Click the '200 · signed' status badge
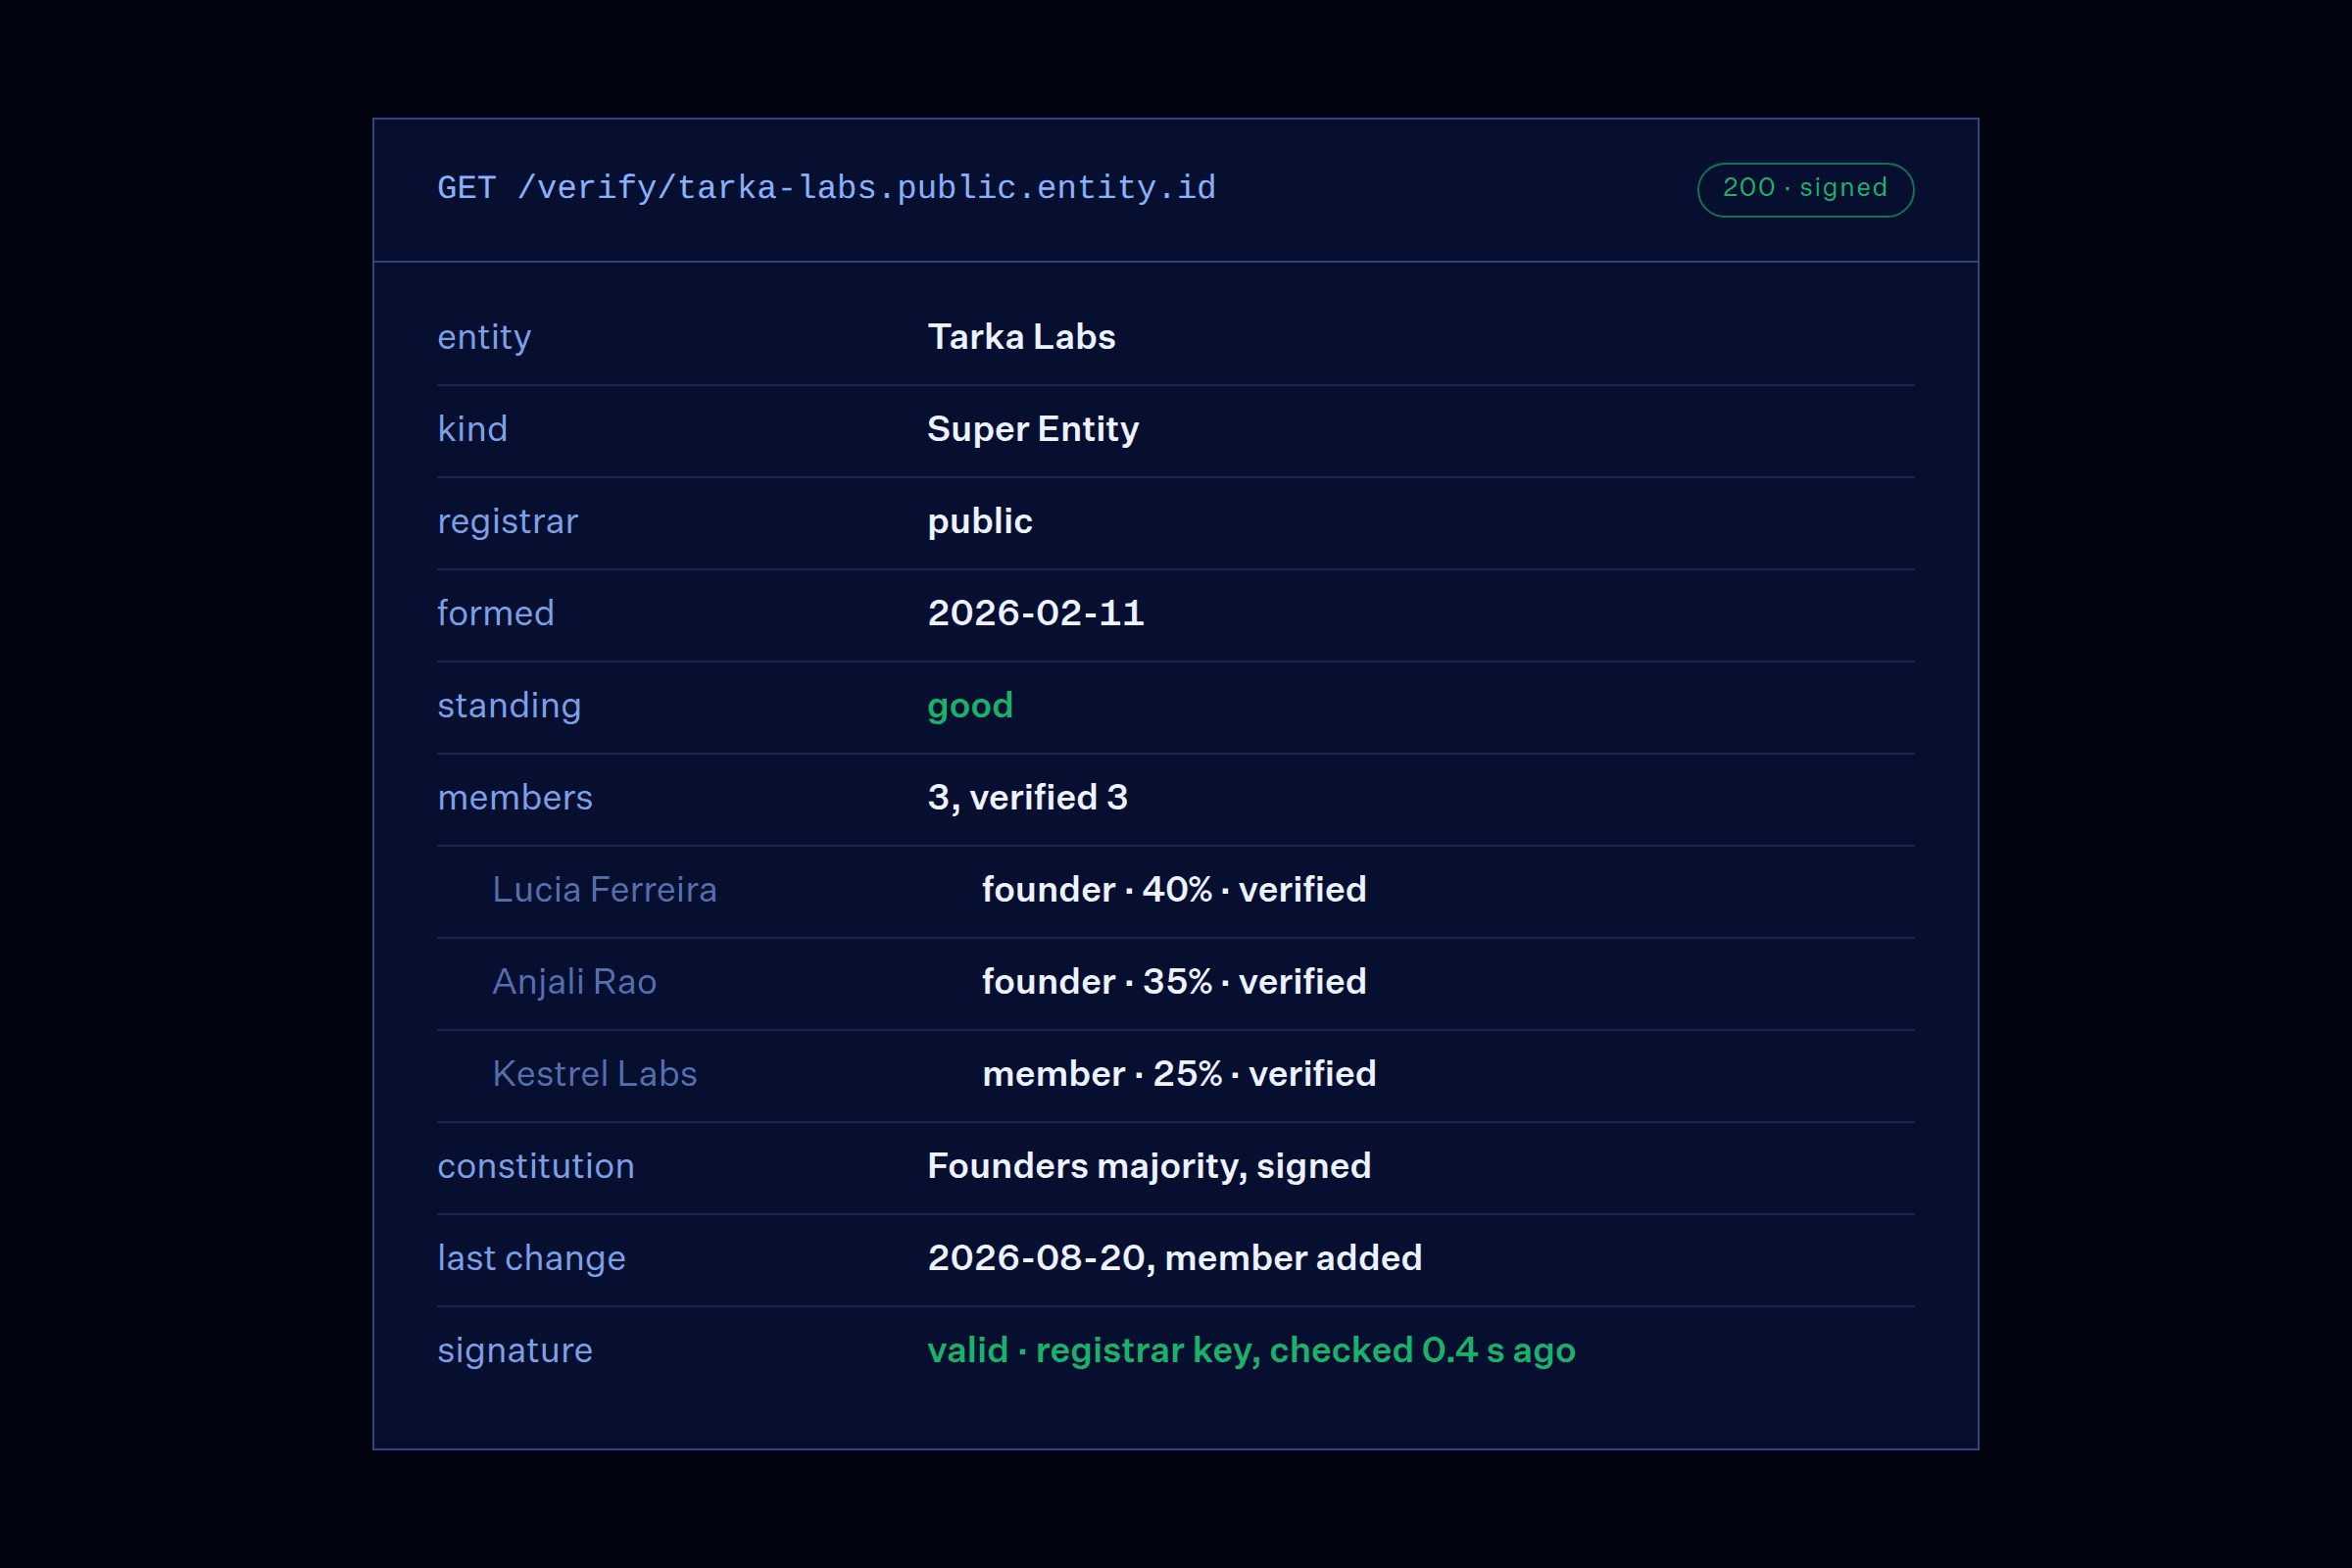Screen dimensions: 2352x1568 (x=1805, y=189)
